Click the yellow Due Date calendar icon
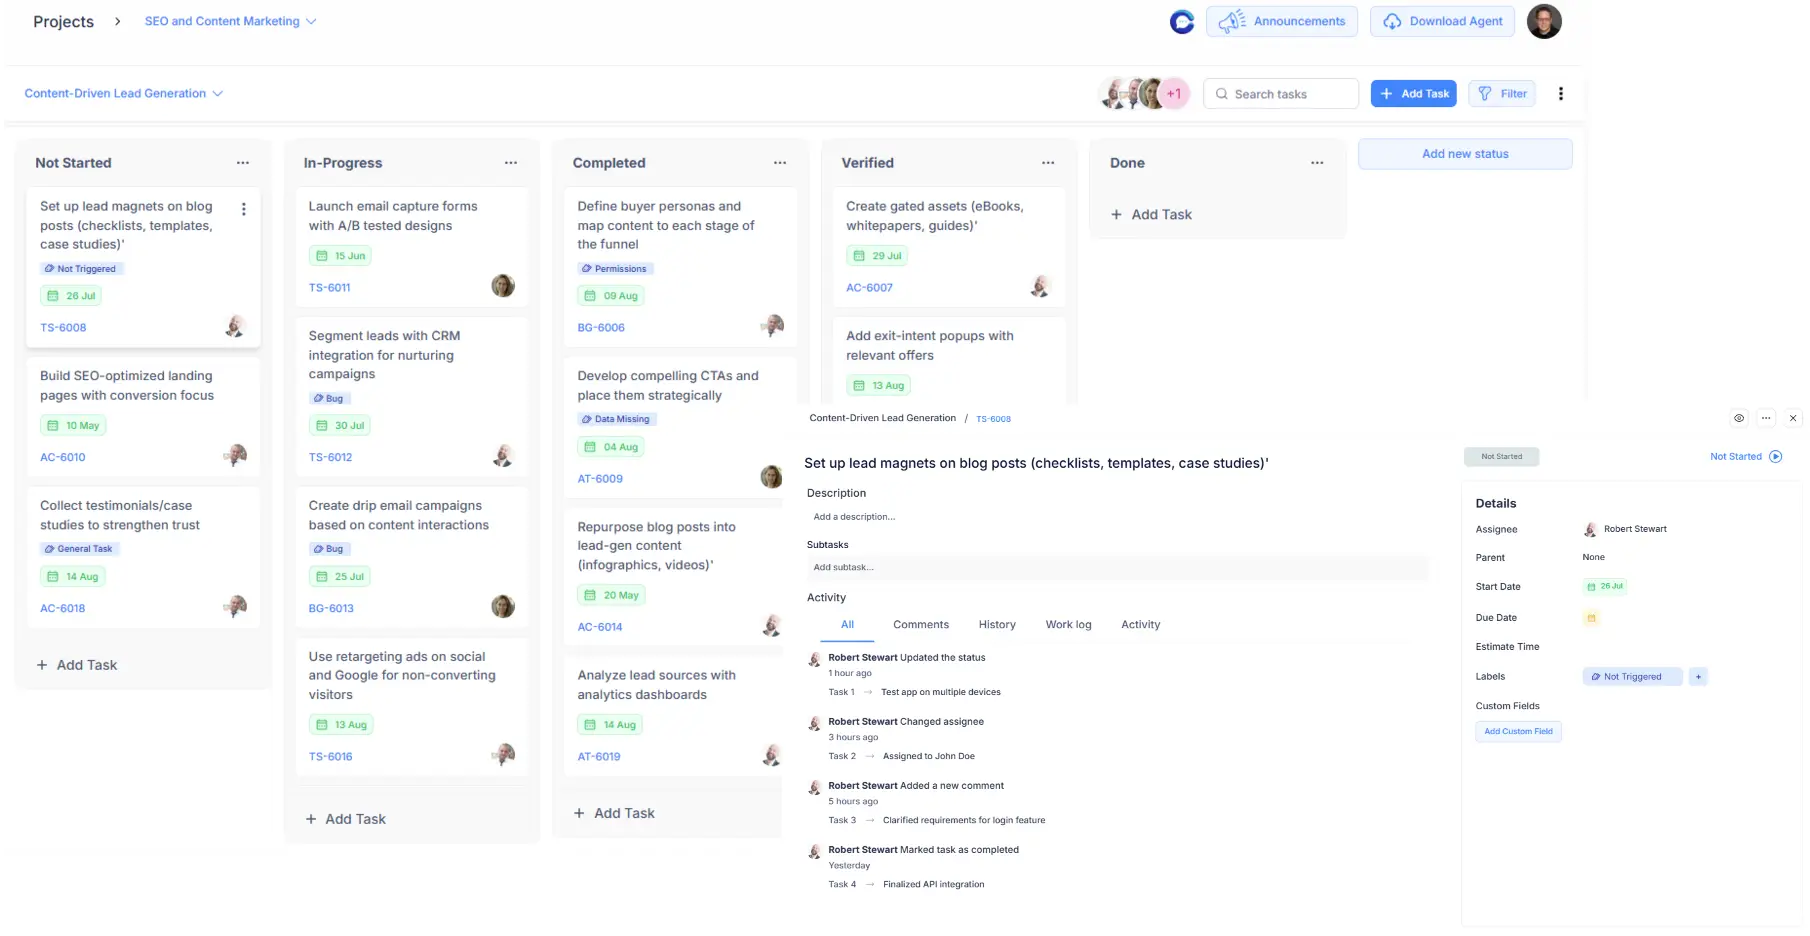 (x=1592, y=618)
